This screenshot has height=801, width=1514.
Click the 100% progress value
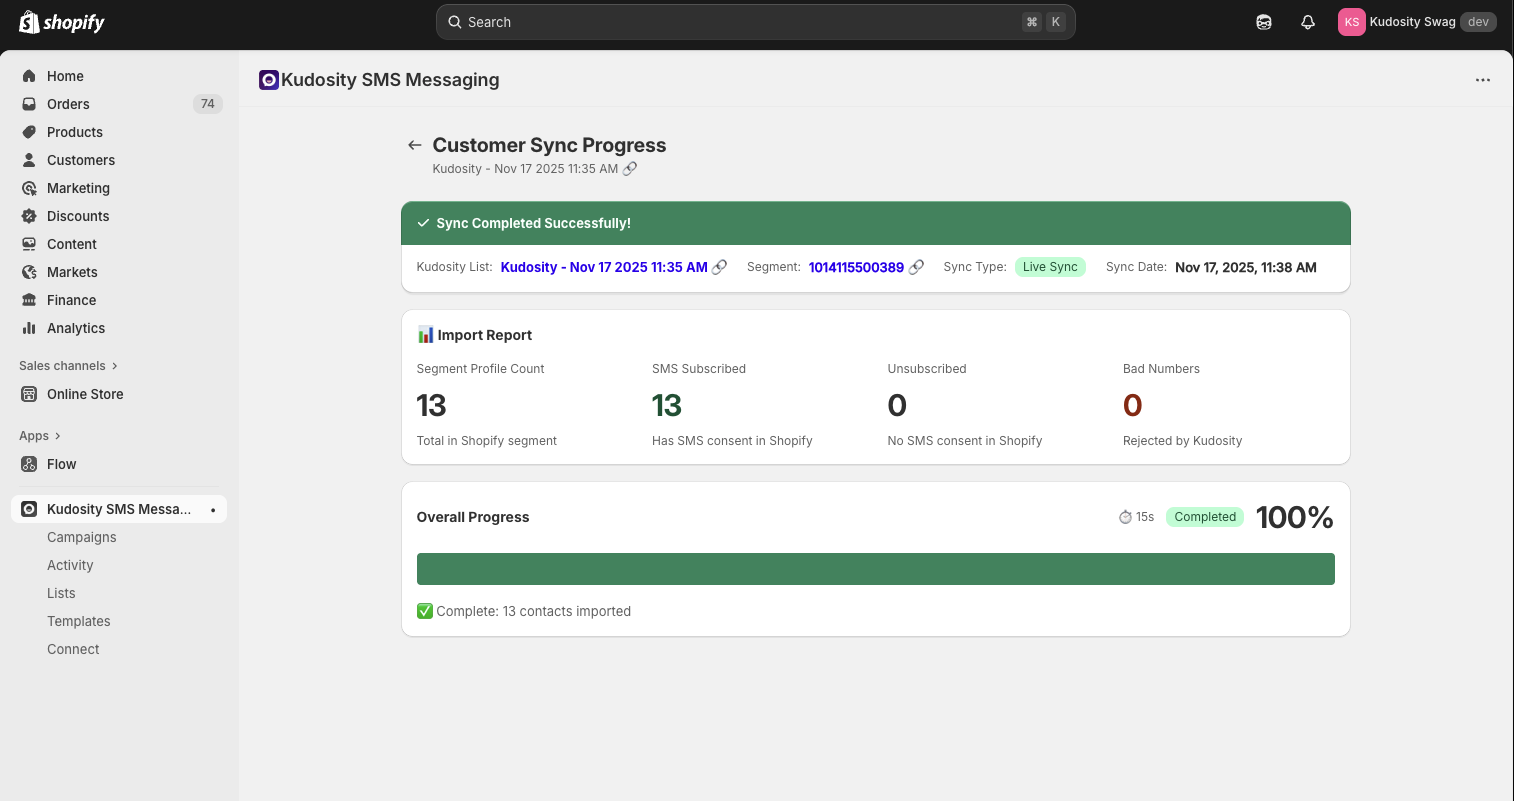(x=1294, y=517)
